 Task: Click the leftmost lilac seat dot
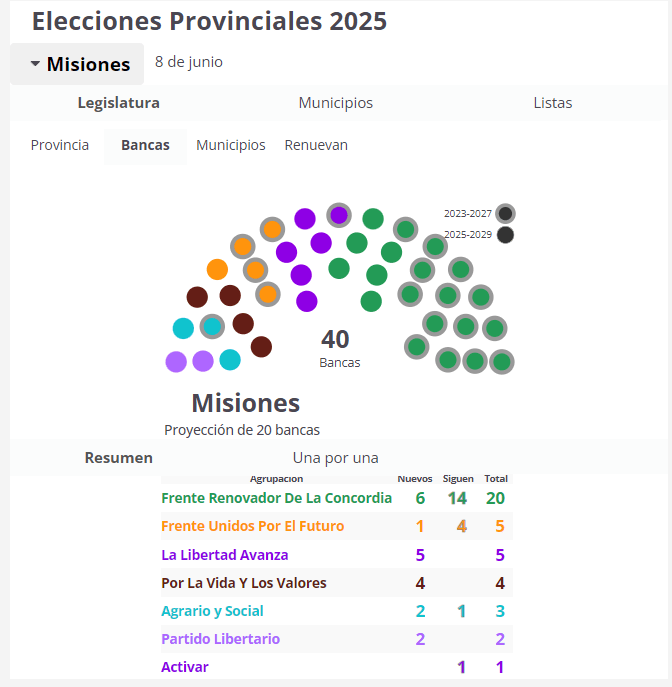pyautogui.click(x=176, y=362)
